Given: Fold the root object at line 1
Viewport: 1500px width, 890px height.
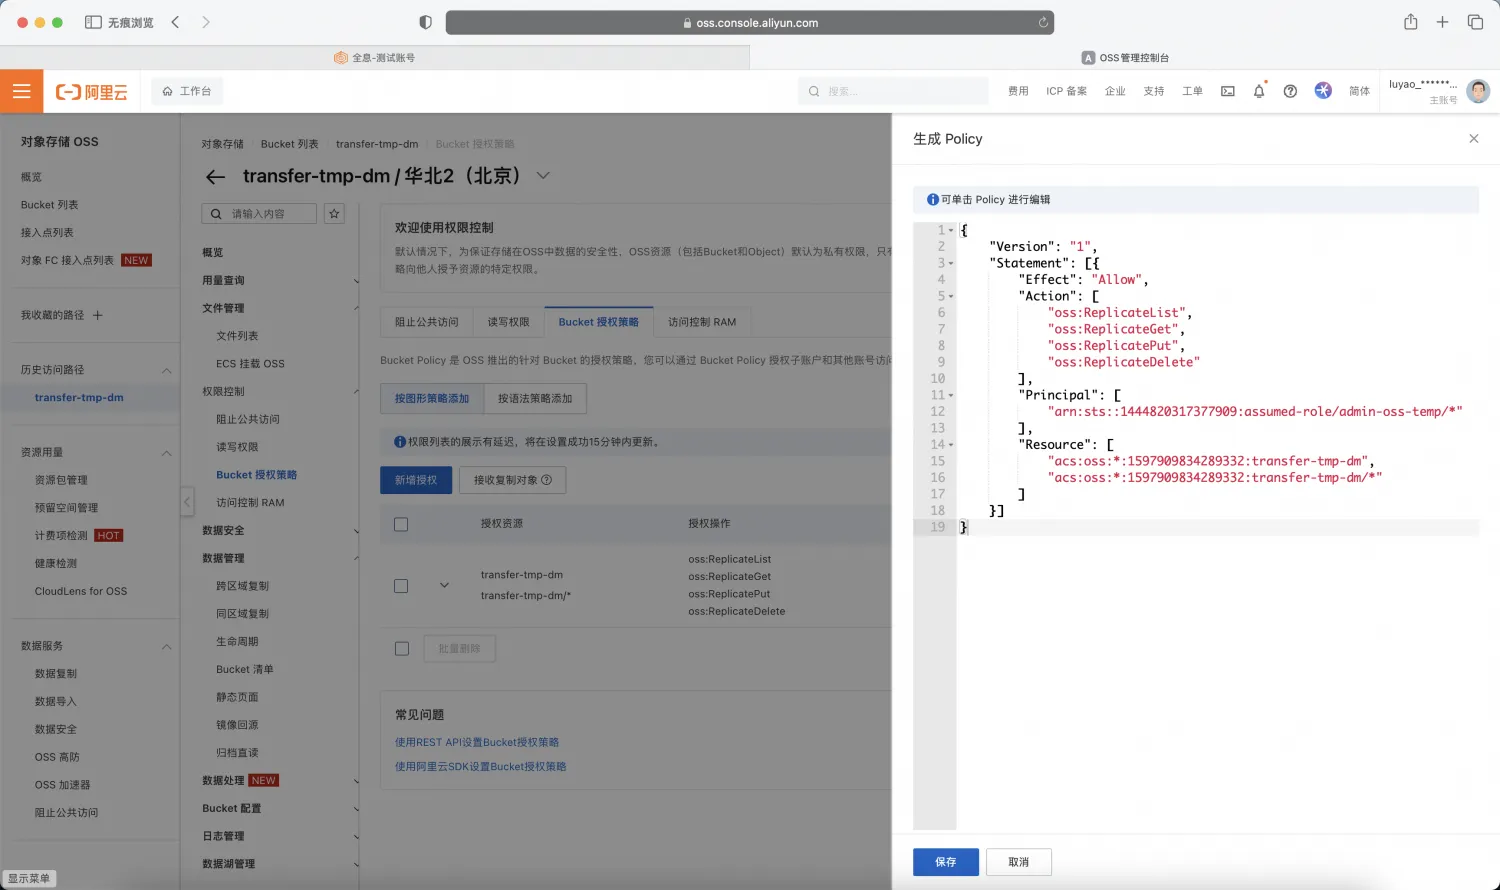Looking at the screenshot, I should 951,230.
